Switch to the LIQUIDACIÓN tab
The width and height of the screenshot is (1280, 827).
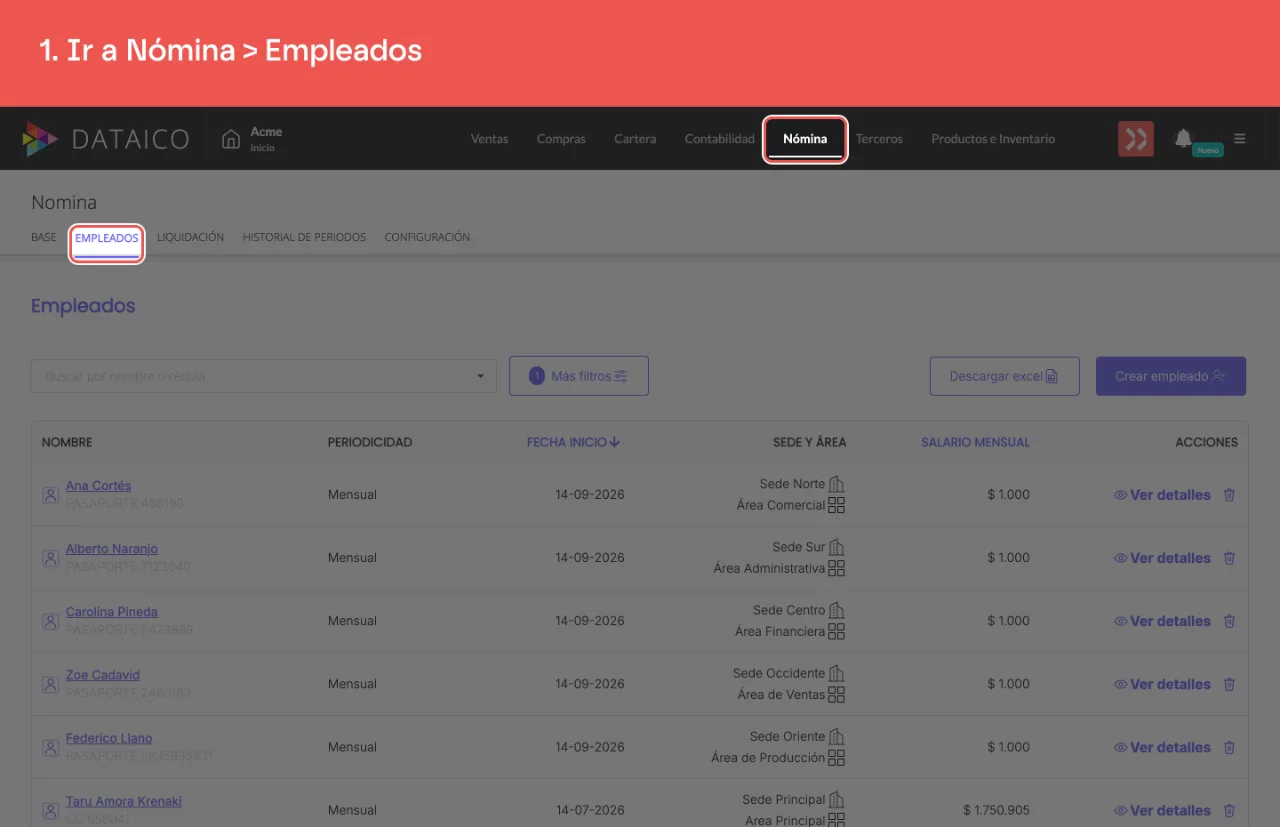pyautogui.click(x=190, y=238)
